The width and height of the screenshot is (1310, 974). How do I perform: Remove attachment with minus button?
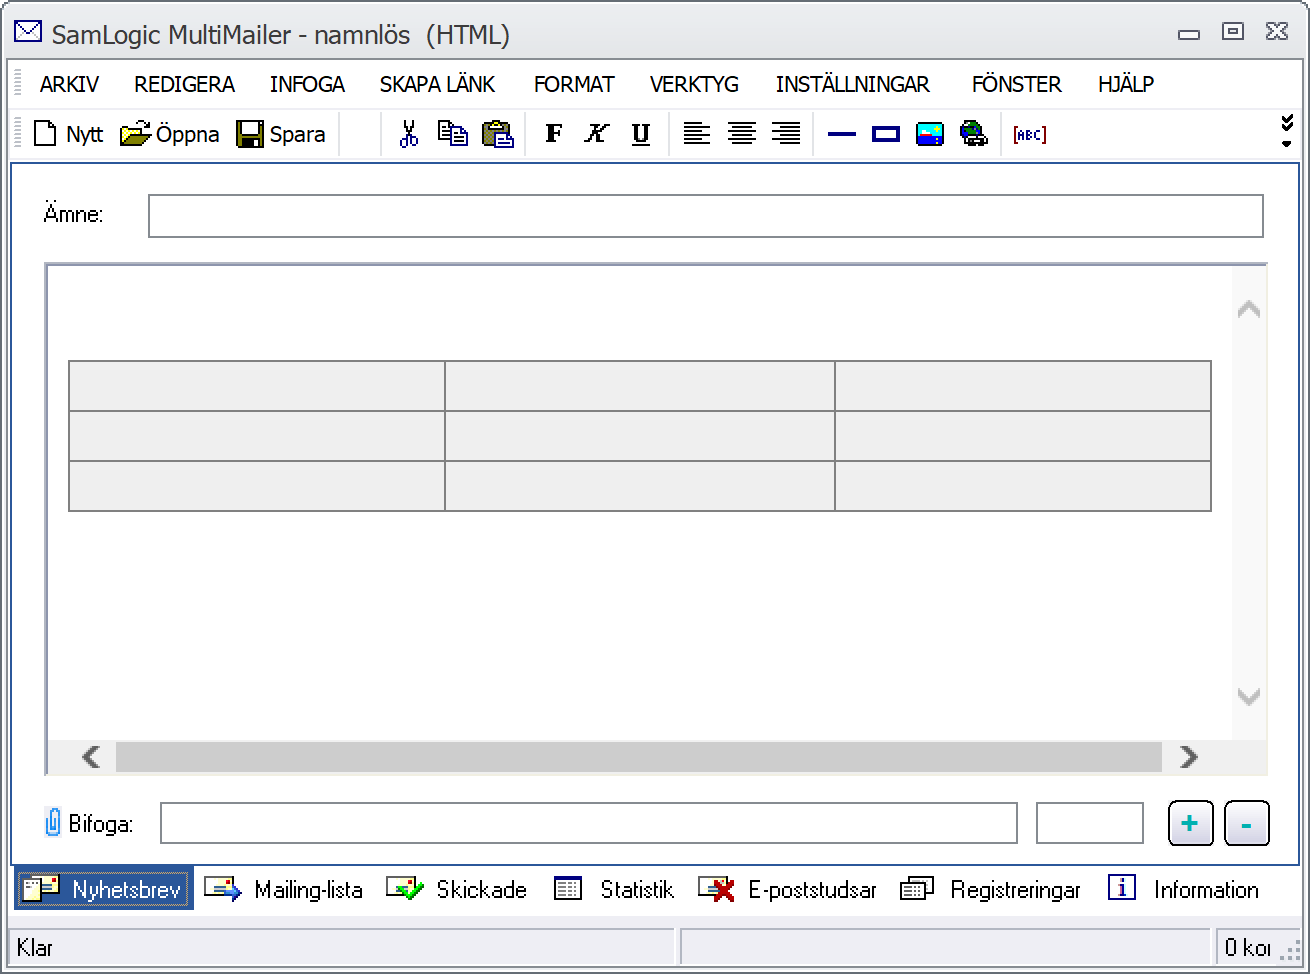click(1246, 823)
